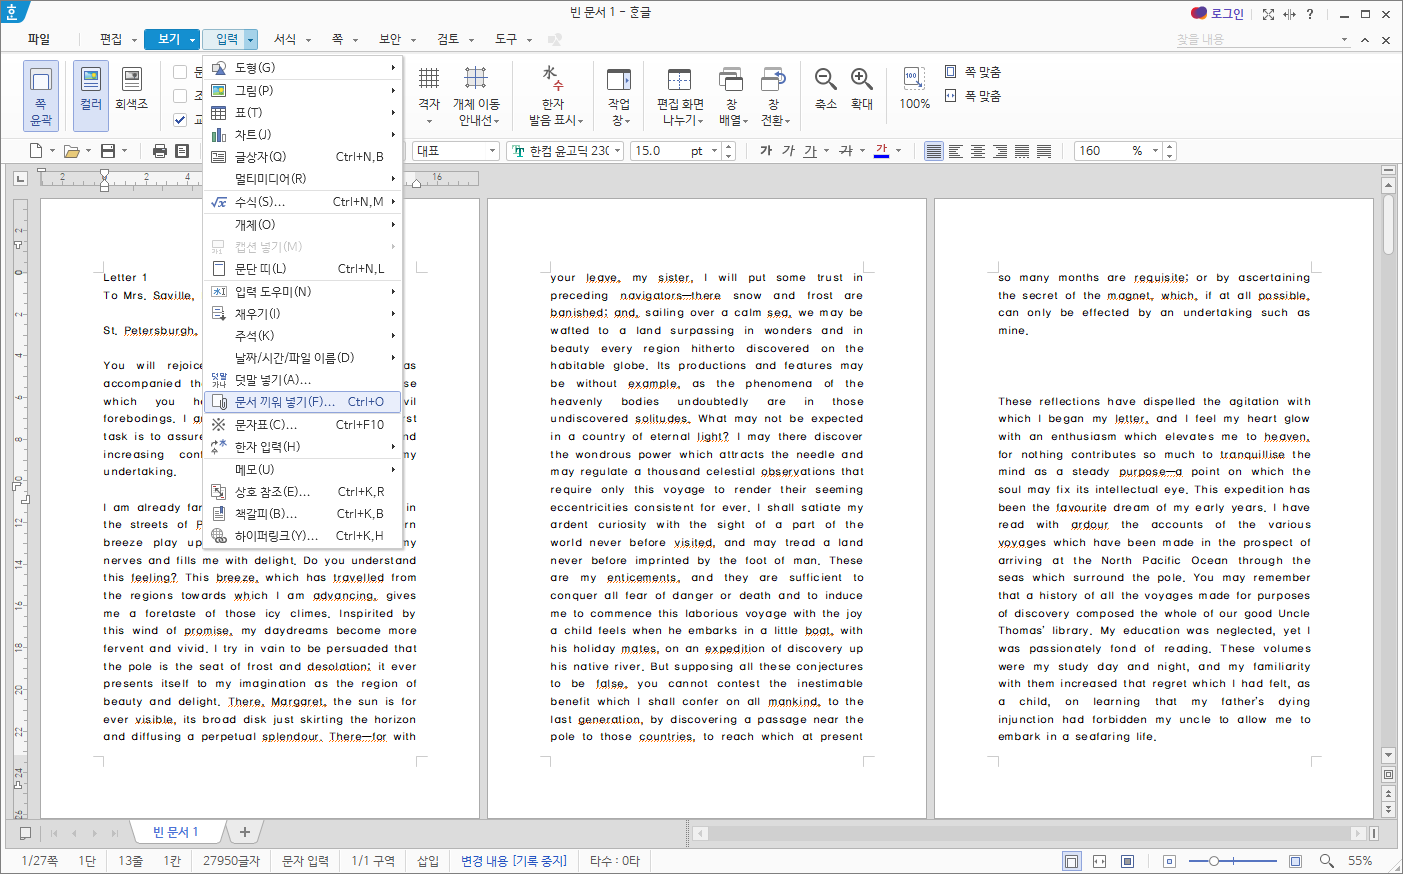Select second view mode status bar button
Viewport: 1403px width, 874px height.
pos(1099,861)
